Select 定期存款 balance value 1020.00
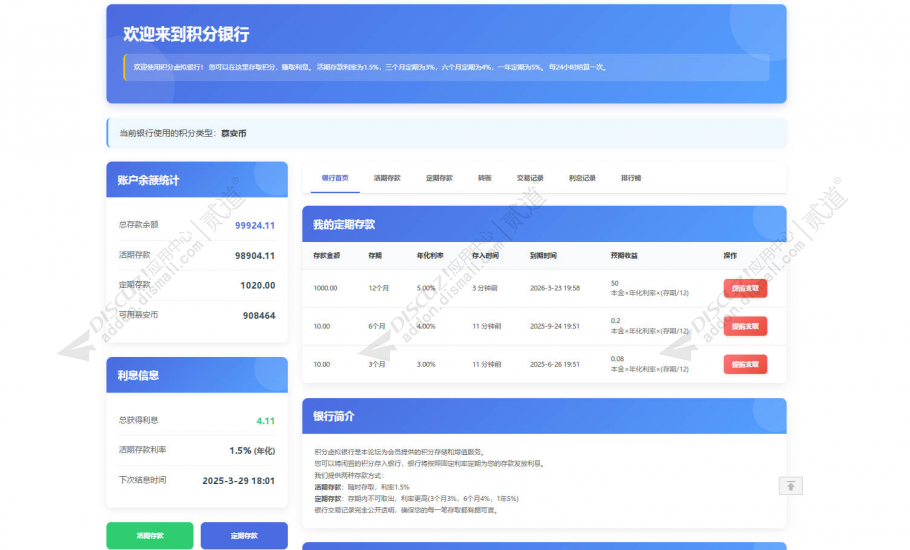This screenshot has width=910, height=550. (258, 285)
